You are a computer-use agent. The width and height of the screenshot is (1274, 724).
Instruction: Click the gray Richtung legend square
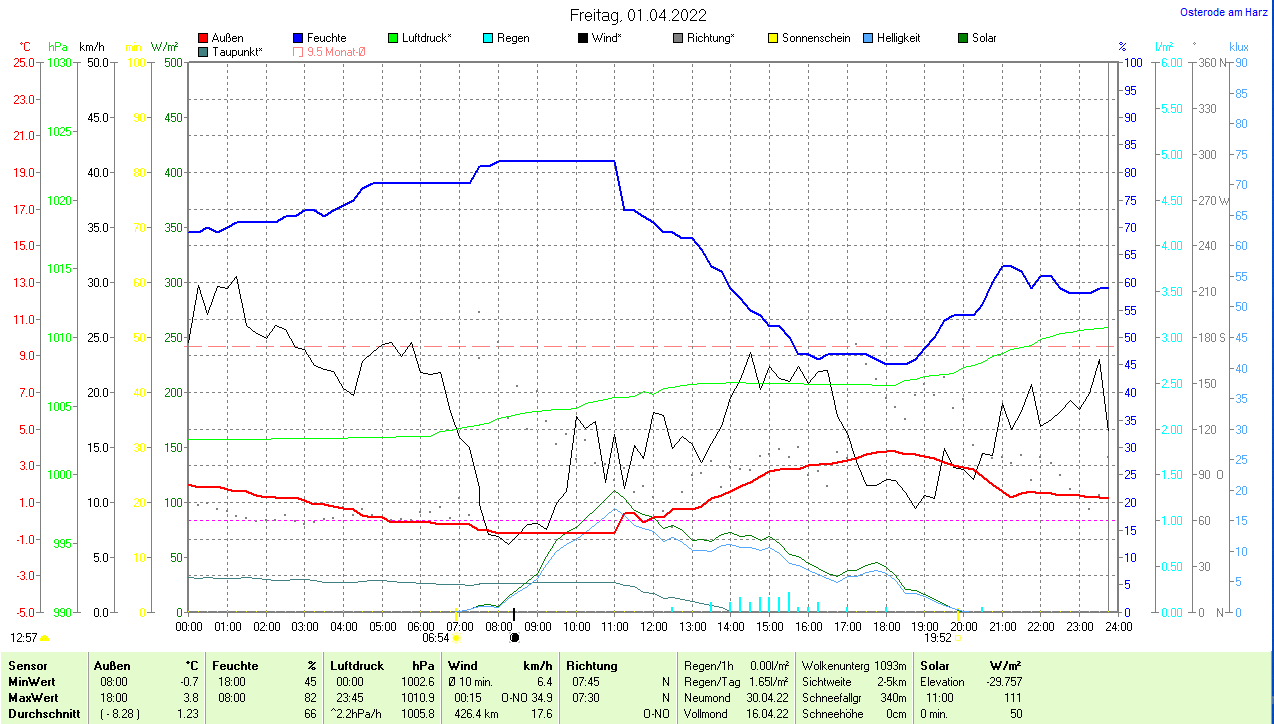[678, 38]
